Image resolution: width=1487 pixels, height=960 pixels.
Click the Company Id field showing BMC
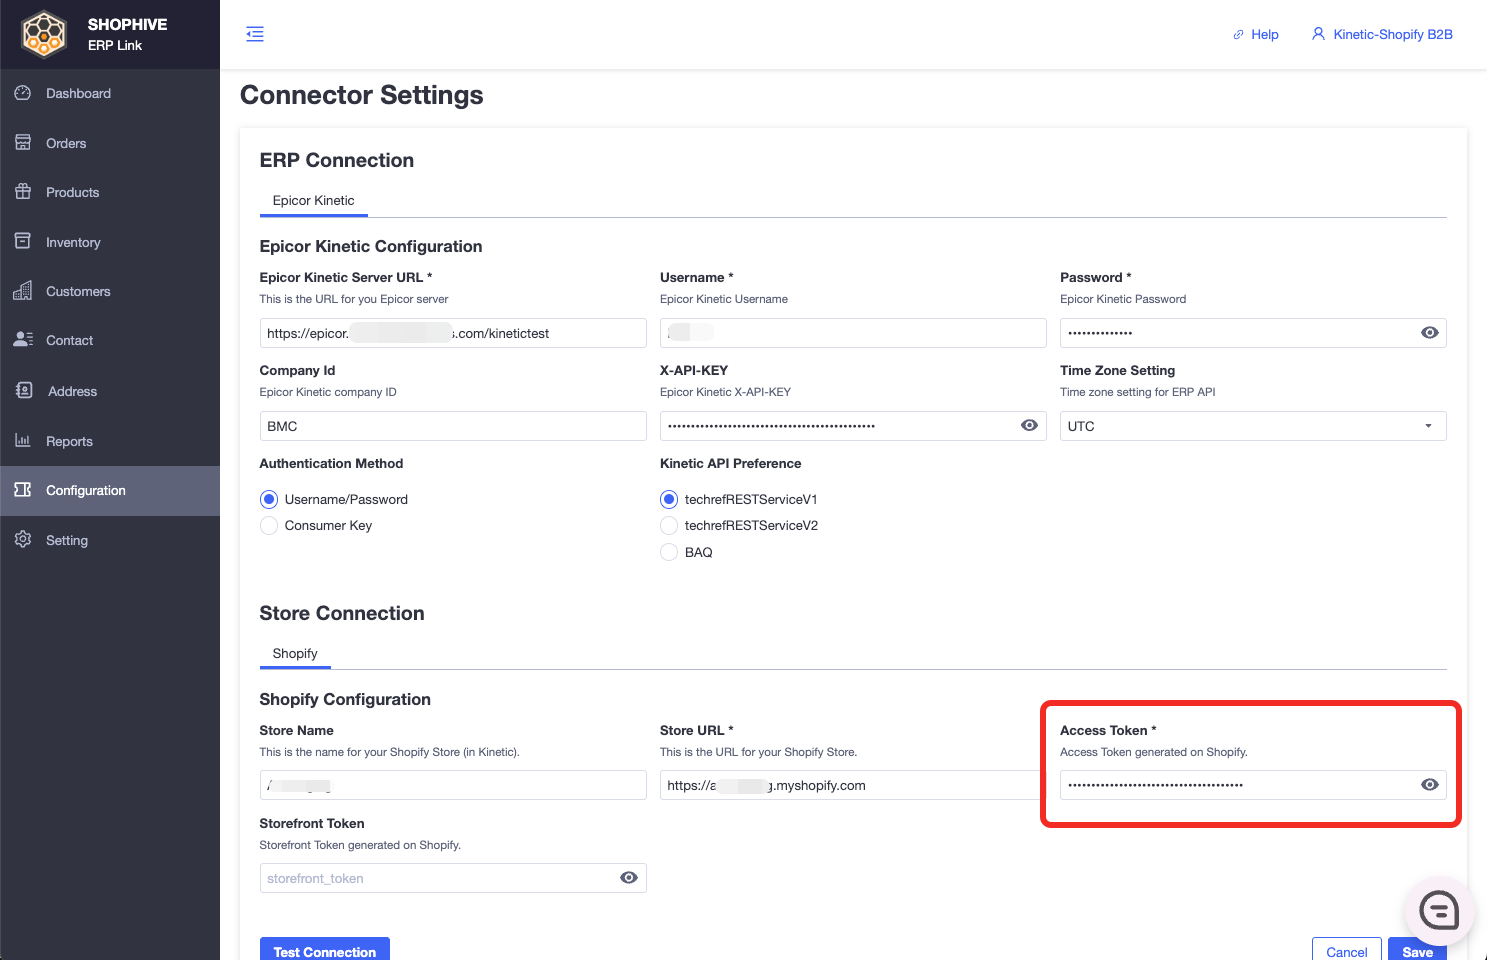[x=453, y=426]
